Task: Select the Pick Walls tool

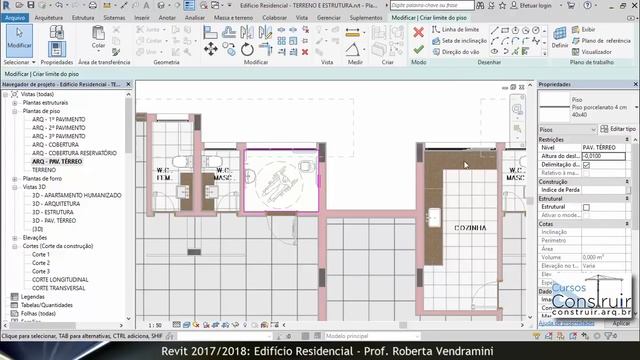Action: (x=525, y=51)
